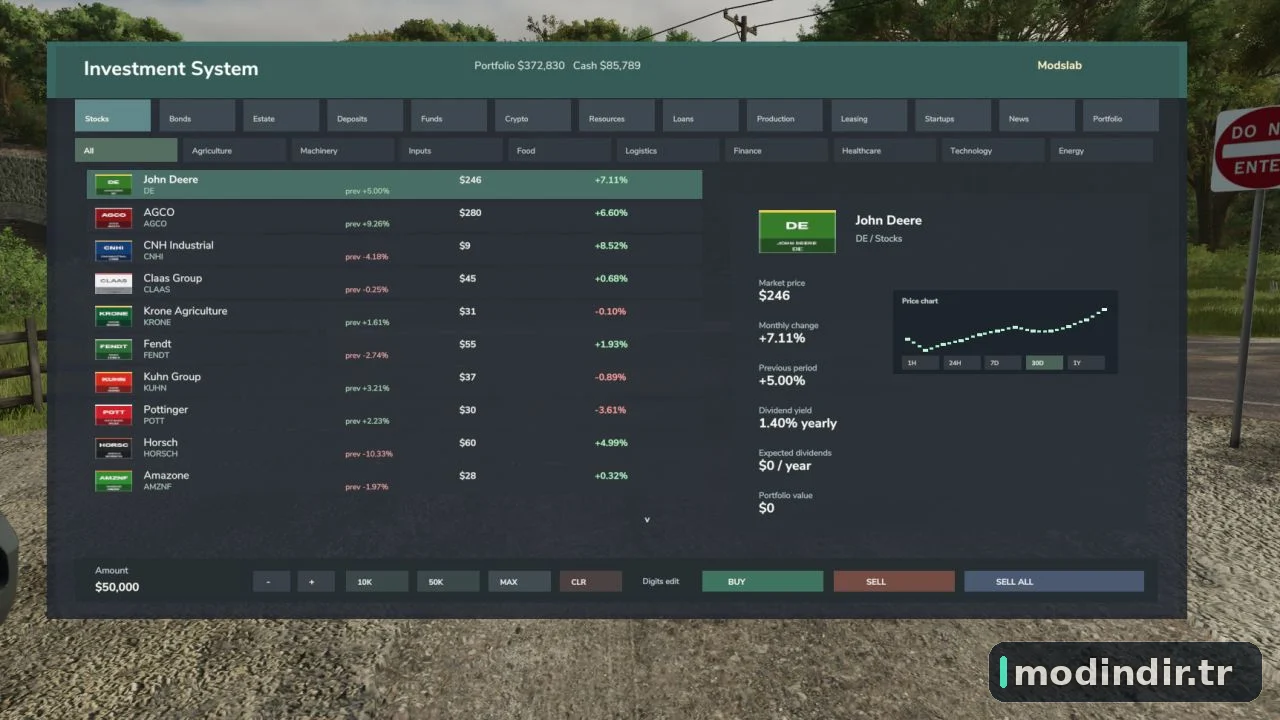Screen dimensions: 1280x720
Task: Set price chart range to 24H
Action: tap(961, 363)
